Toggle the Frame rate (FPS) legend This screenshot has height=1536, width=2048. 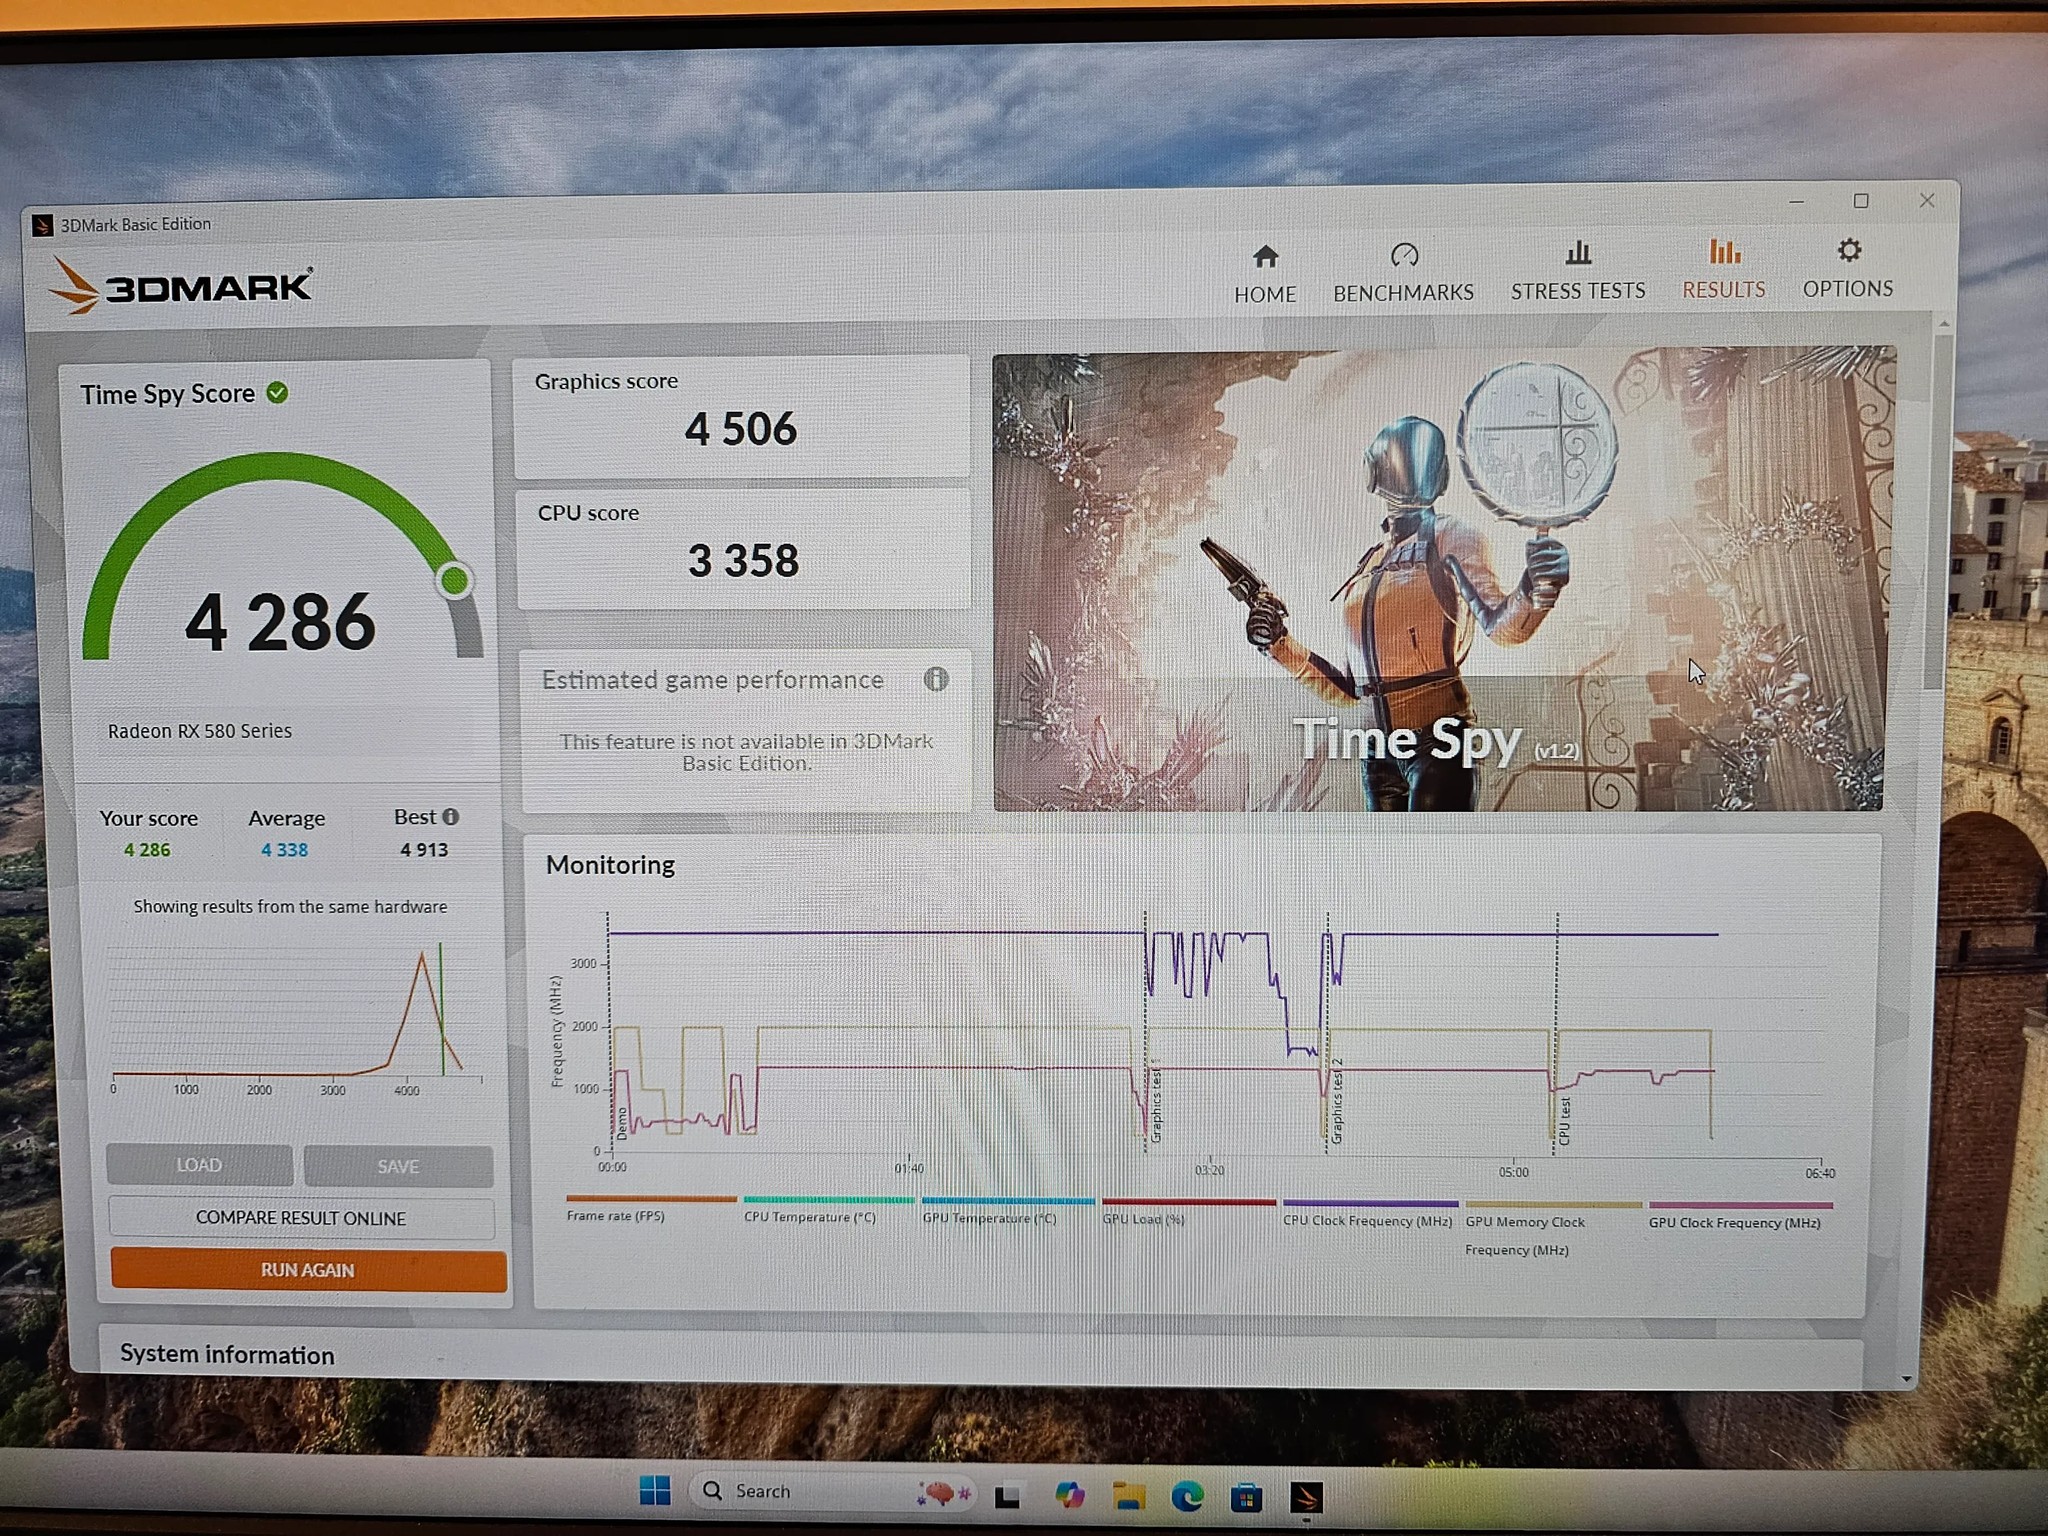[x=616, y=1216]
